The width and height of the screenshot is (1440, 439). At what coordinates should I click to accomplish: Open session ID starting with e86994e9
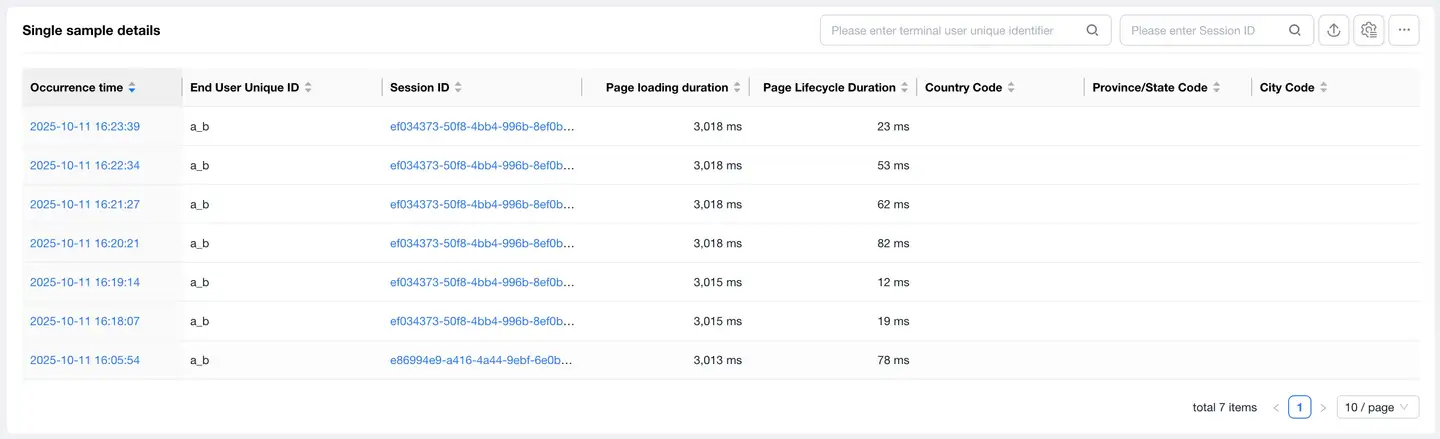point(482,360)
